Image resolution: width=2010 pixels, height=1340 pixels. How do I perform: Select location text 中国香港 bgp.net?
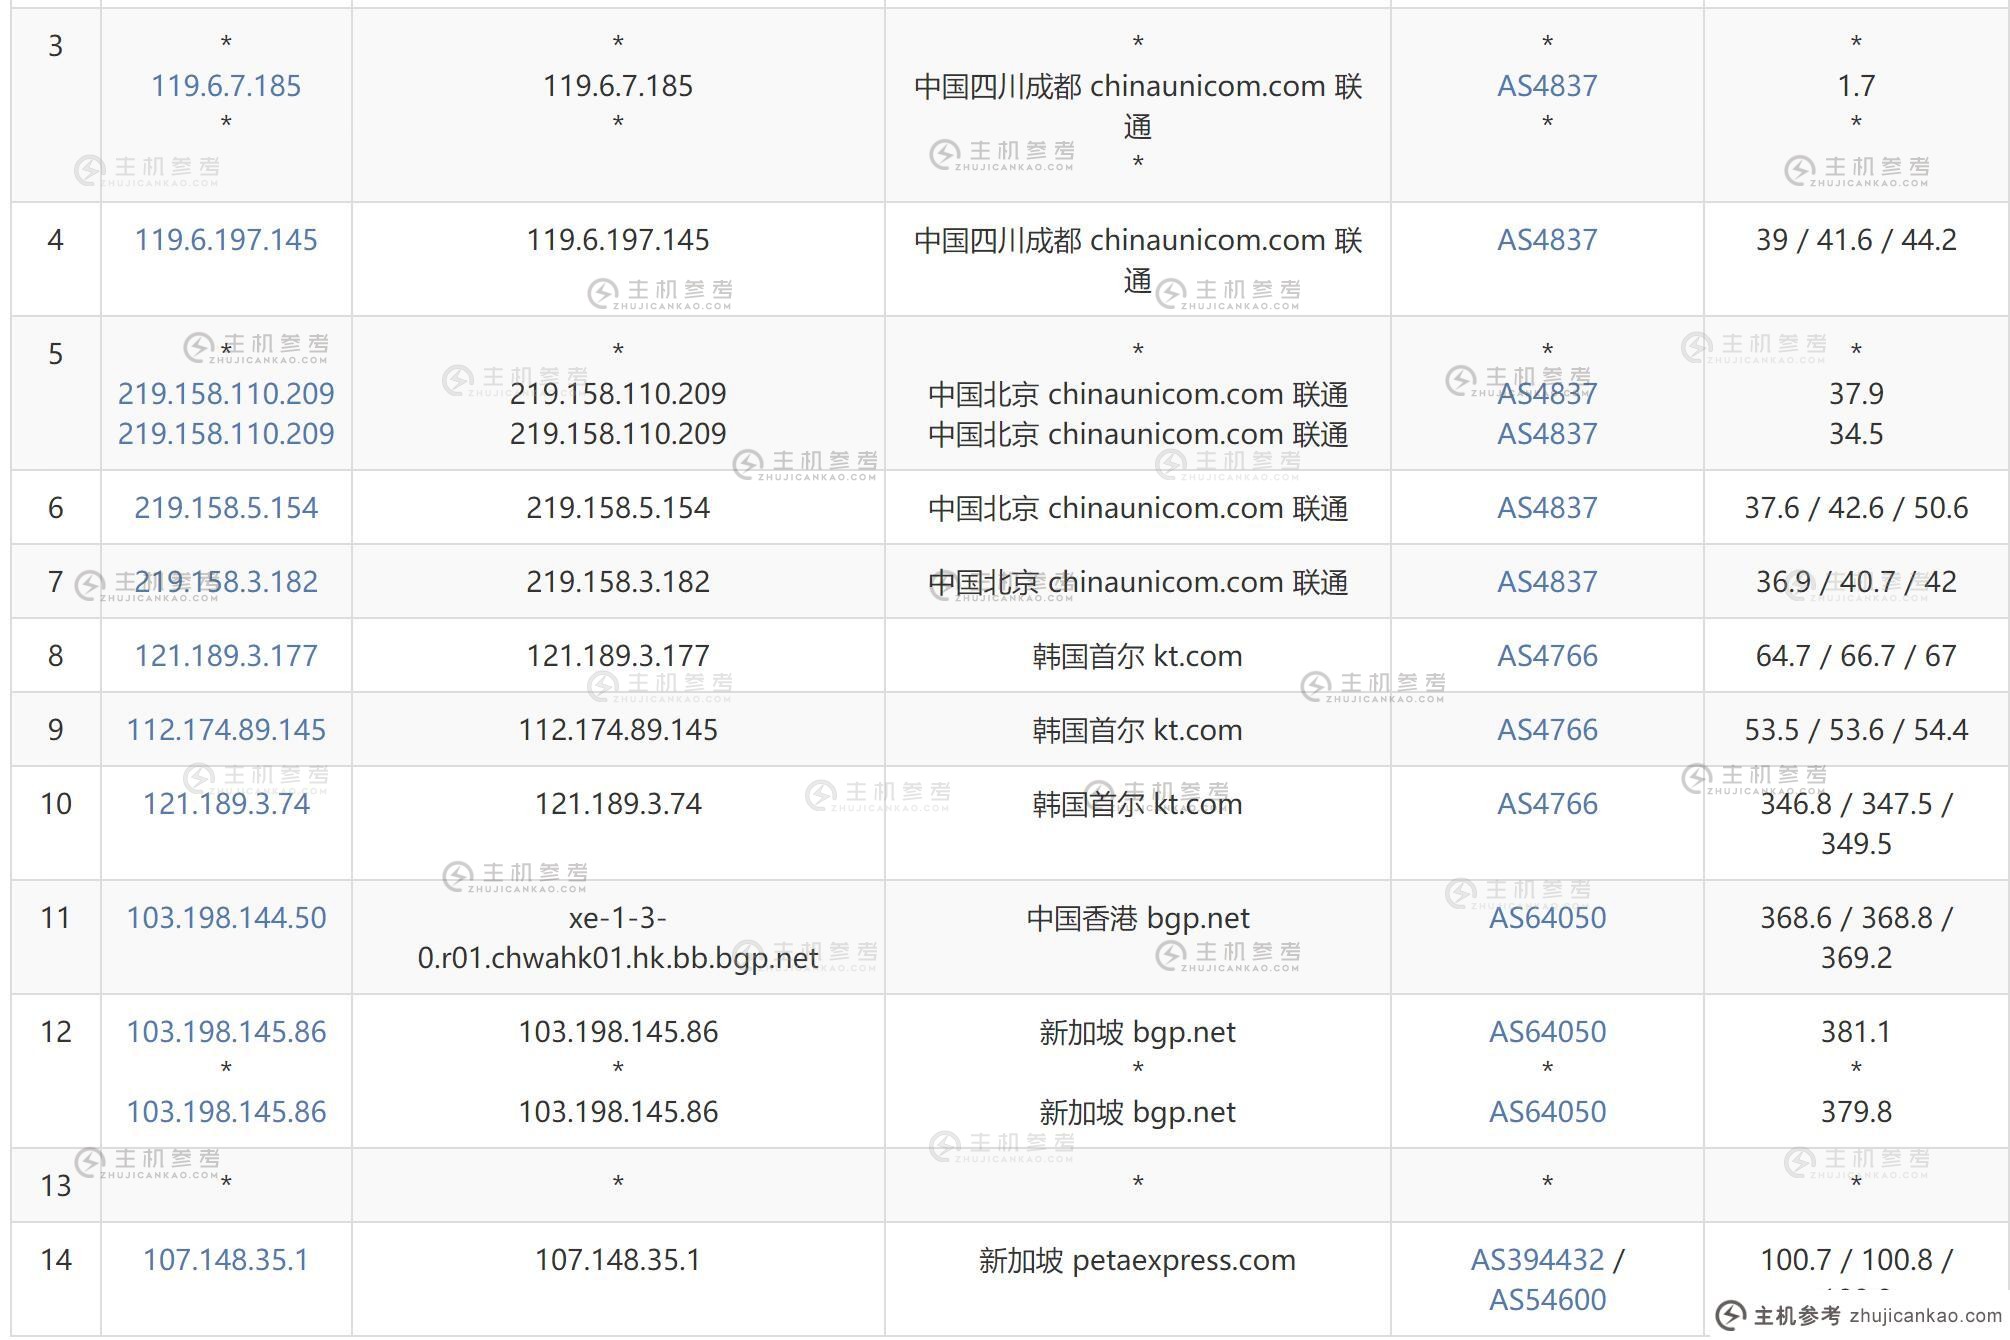1138,918
